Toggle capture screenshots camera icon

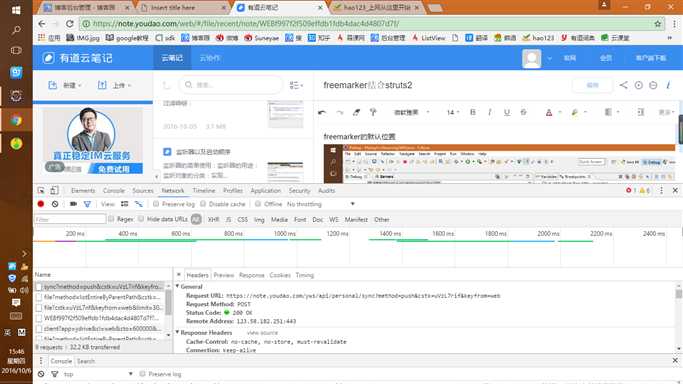(x=73, y=204)
